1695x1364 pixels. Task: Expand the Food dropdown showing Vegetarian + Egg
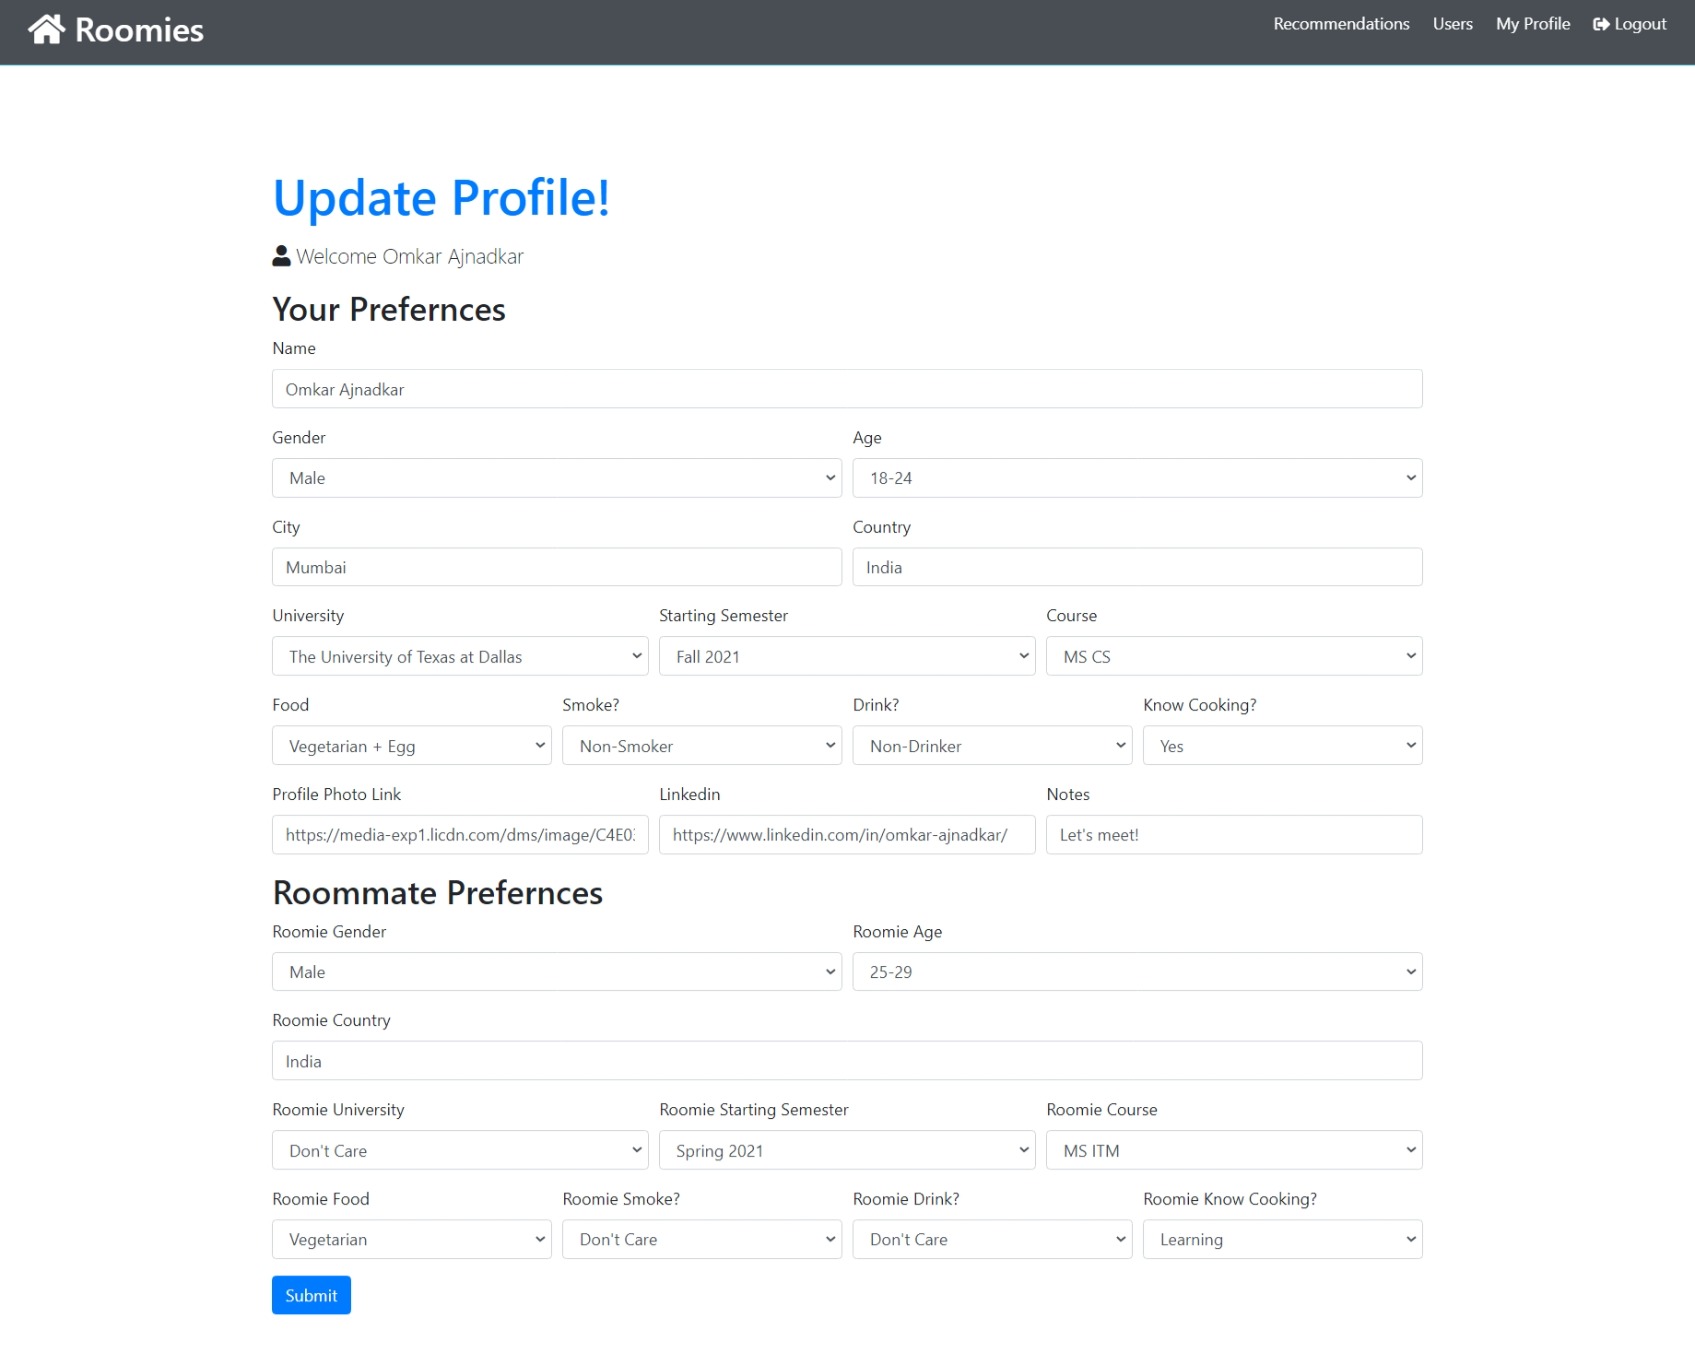[x=412, y=746]
